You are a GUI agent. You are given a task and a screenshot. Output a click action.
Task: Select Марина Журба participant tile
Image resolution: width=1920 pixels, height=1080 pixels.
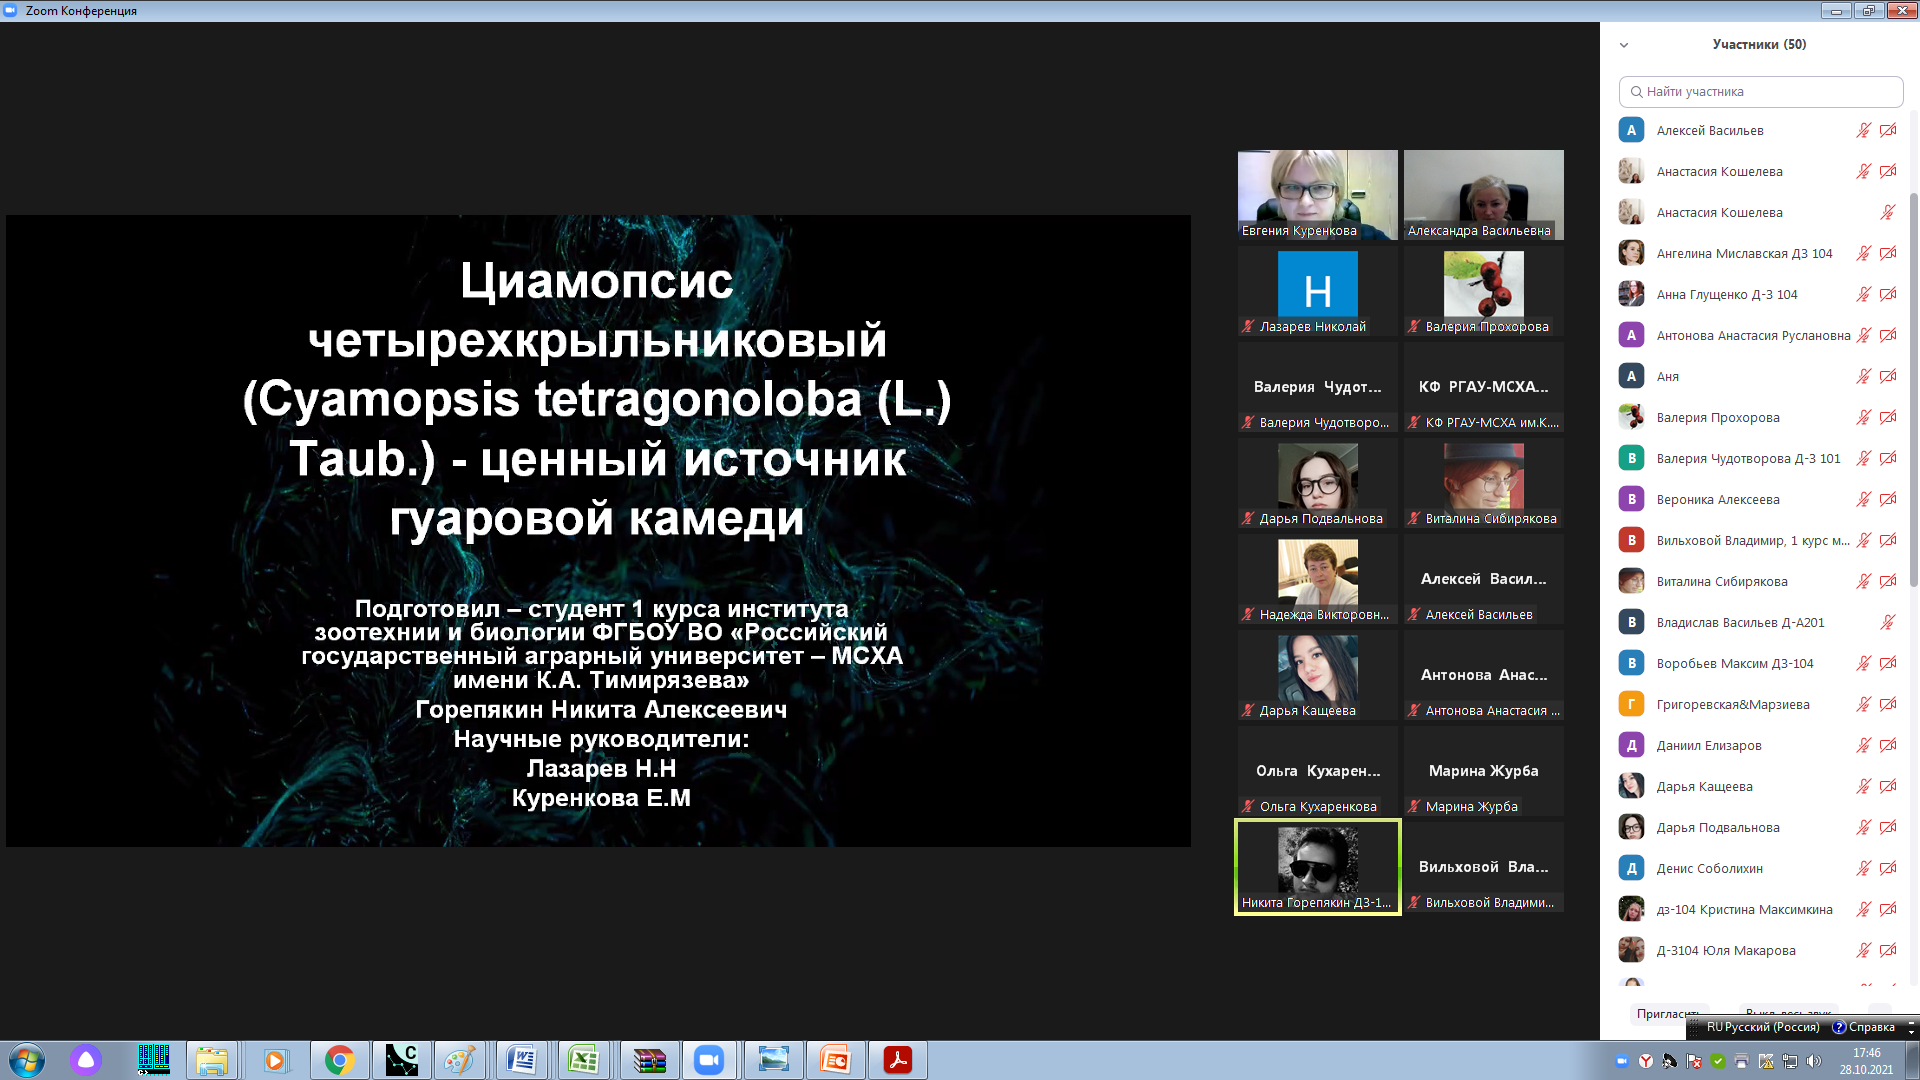[1483, 771]
